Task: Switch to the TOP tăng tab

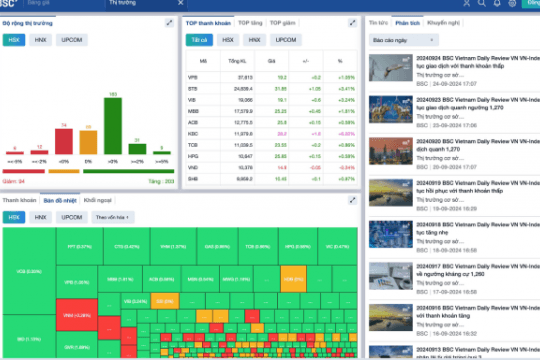Action: 250,23
